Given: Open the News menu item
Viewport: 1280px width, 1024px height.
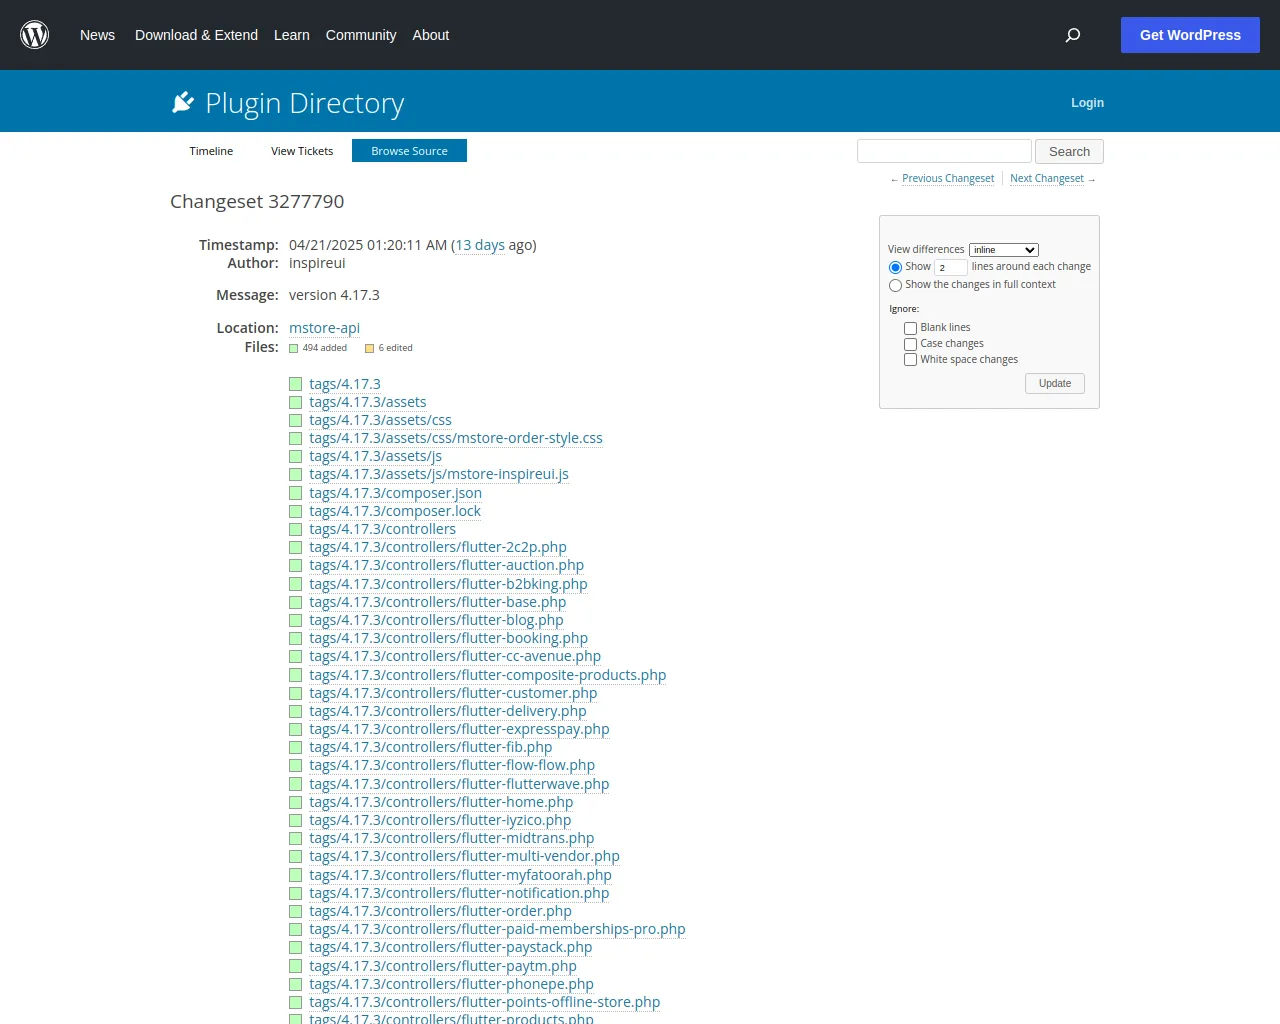Looking at the screenshot, I should click(x=97, y=35).
